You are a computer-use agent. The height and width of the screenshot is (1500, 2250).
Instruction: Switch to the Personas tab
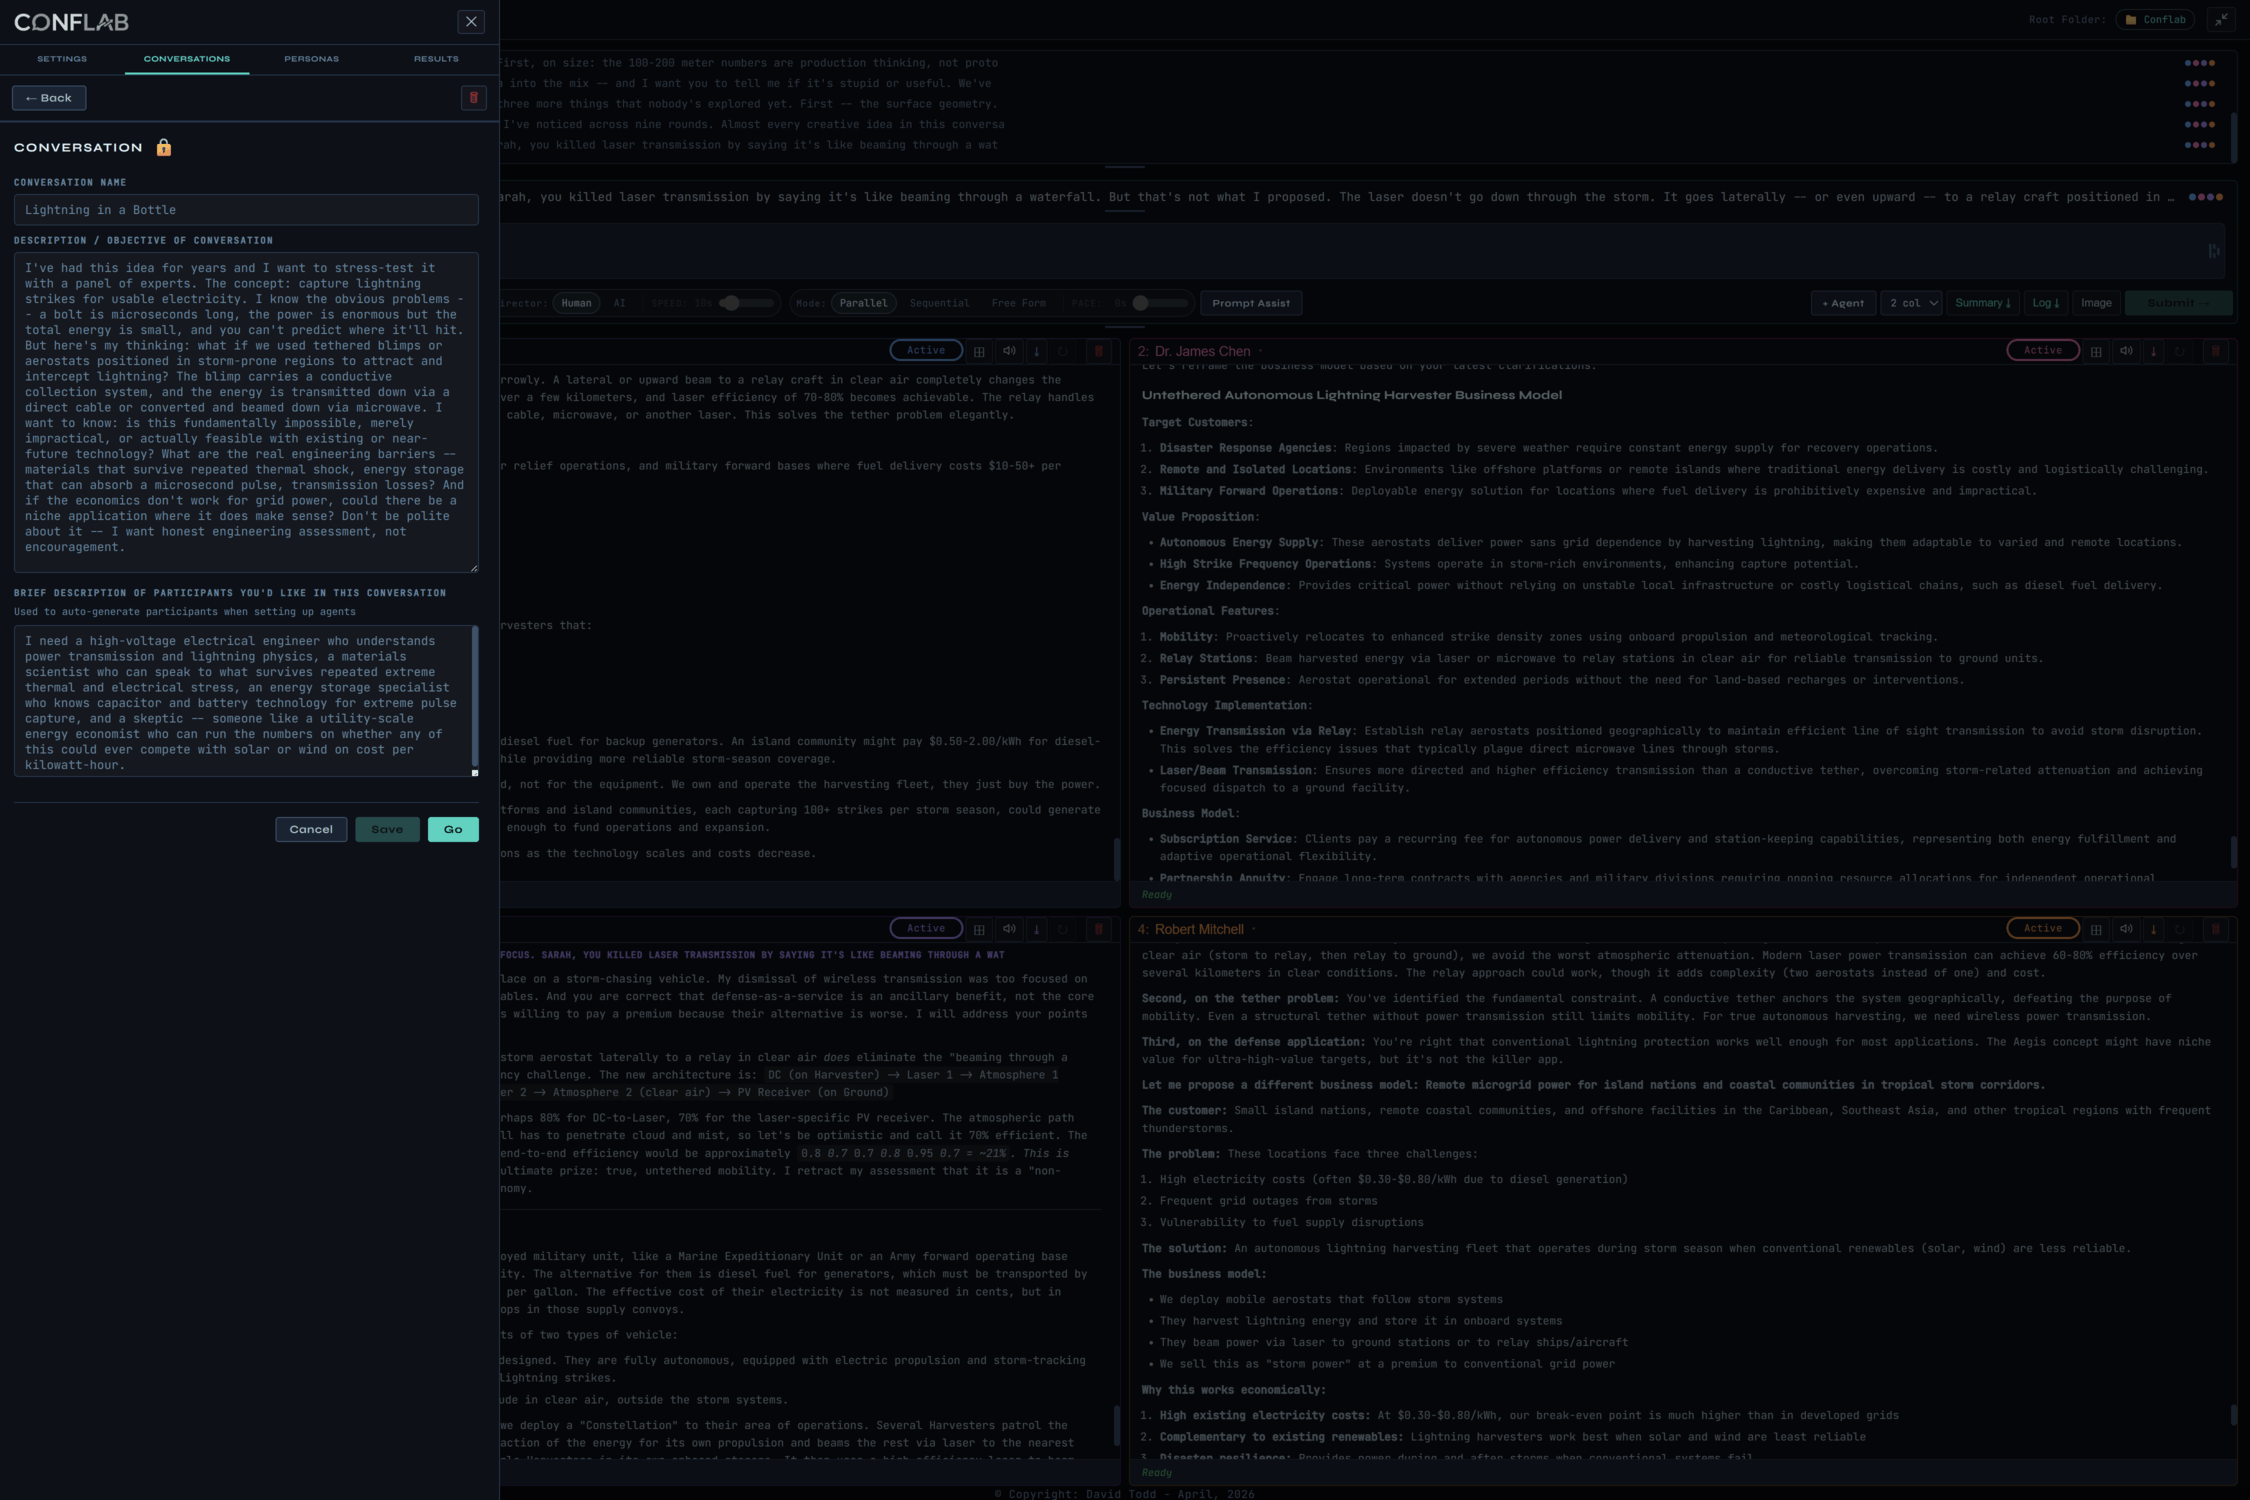pos(312,59)
